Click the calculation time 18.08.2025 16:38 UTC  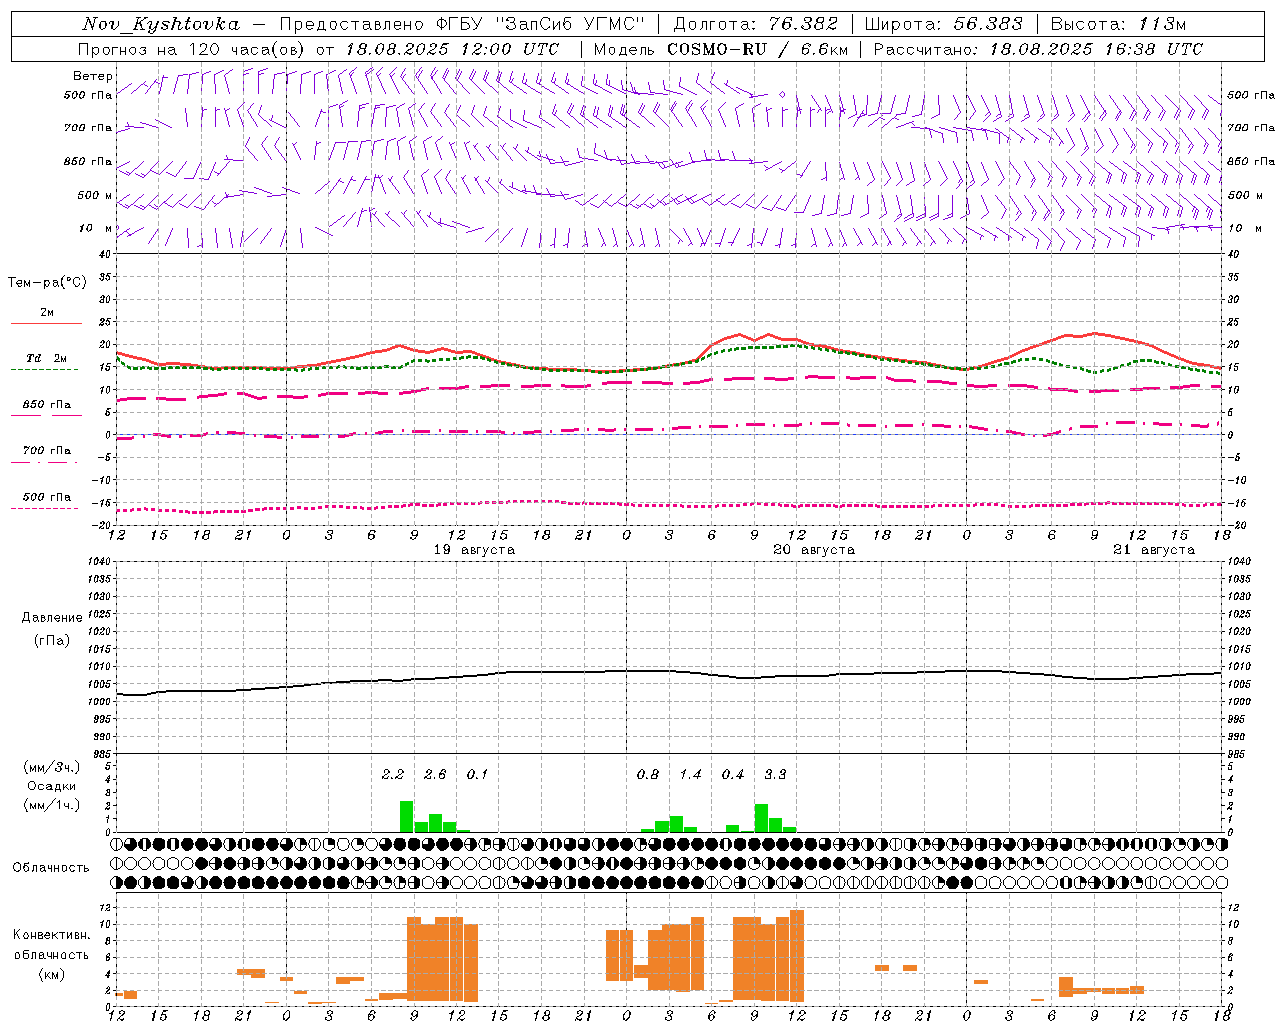[x=1097, y=49]
